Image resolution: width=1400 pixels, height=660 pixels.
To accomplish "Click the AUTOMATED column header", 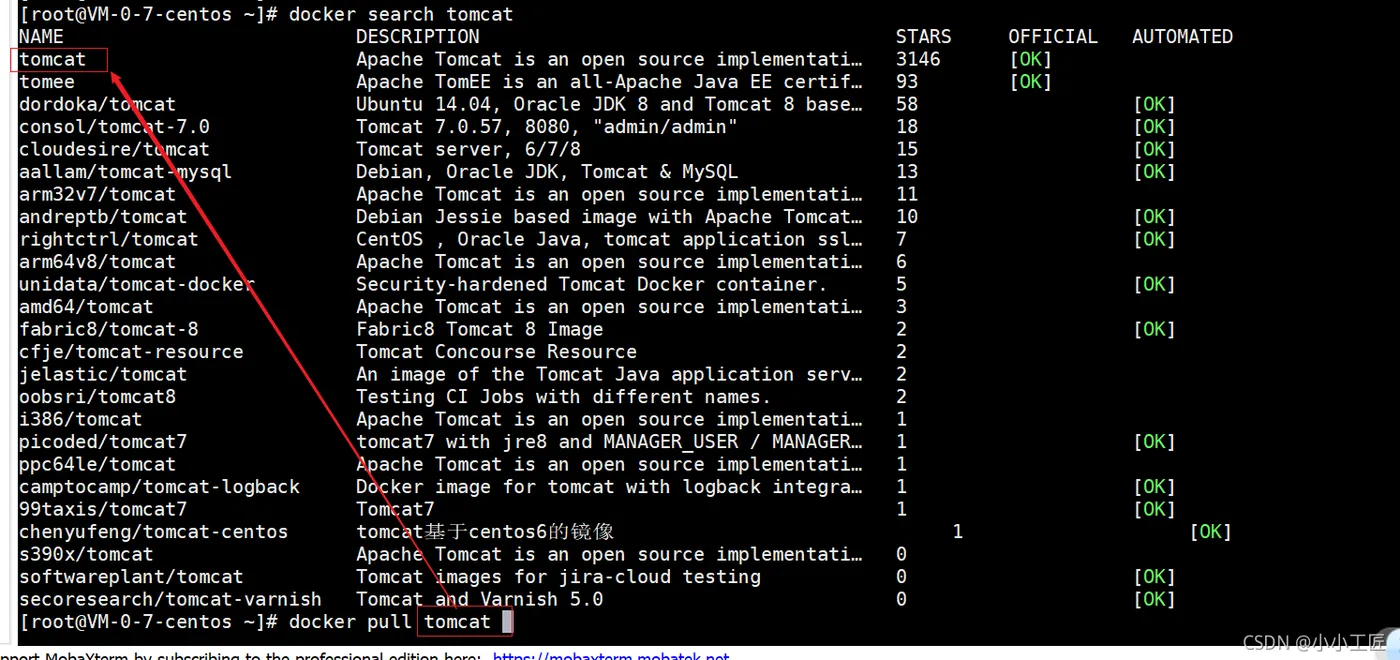I will 1182,37.
